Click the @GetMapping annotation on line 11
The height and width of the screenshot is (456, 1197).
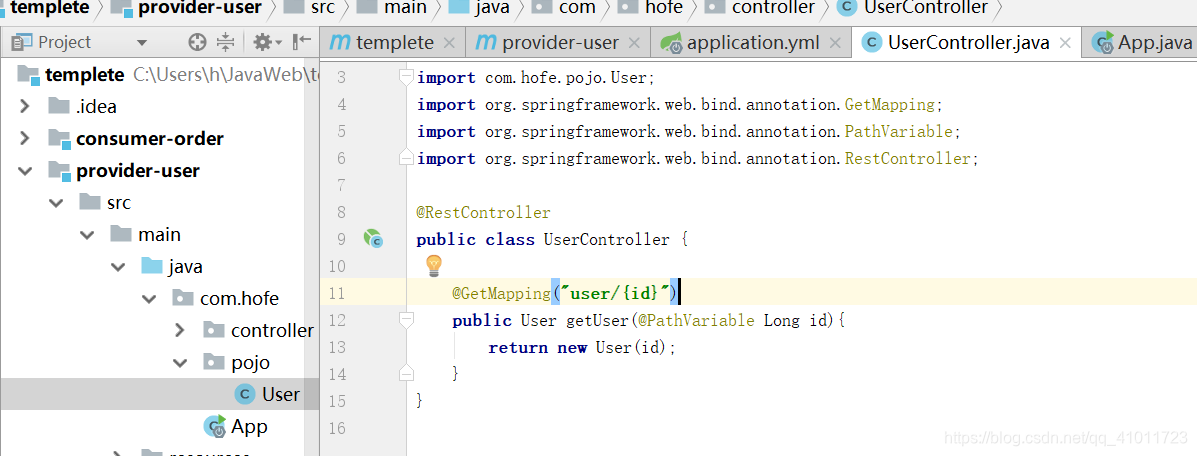(x=501, y=293)
